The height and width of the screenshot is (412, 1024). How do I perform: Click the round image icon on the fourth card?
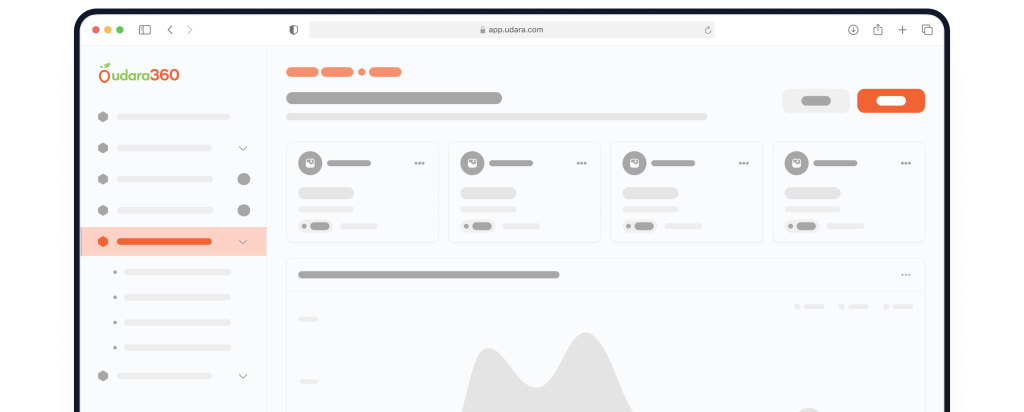point(796,163)
